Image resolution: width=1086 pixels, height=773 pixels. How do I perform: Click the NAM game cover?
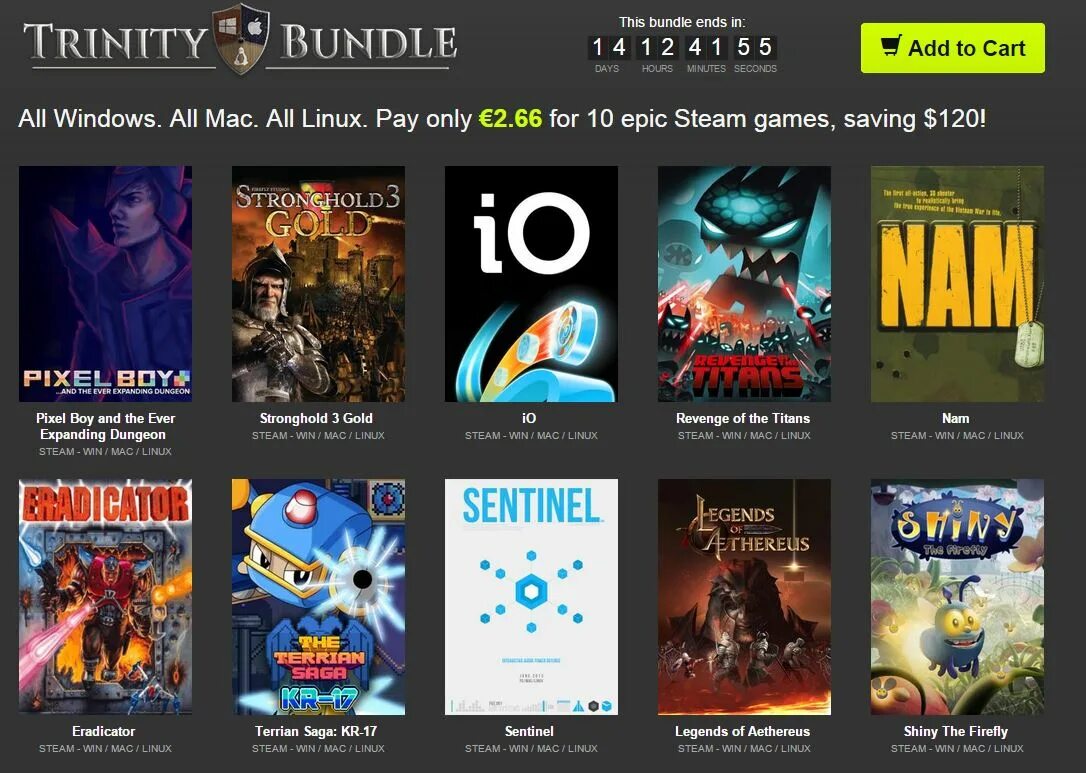tap(957, 283)
